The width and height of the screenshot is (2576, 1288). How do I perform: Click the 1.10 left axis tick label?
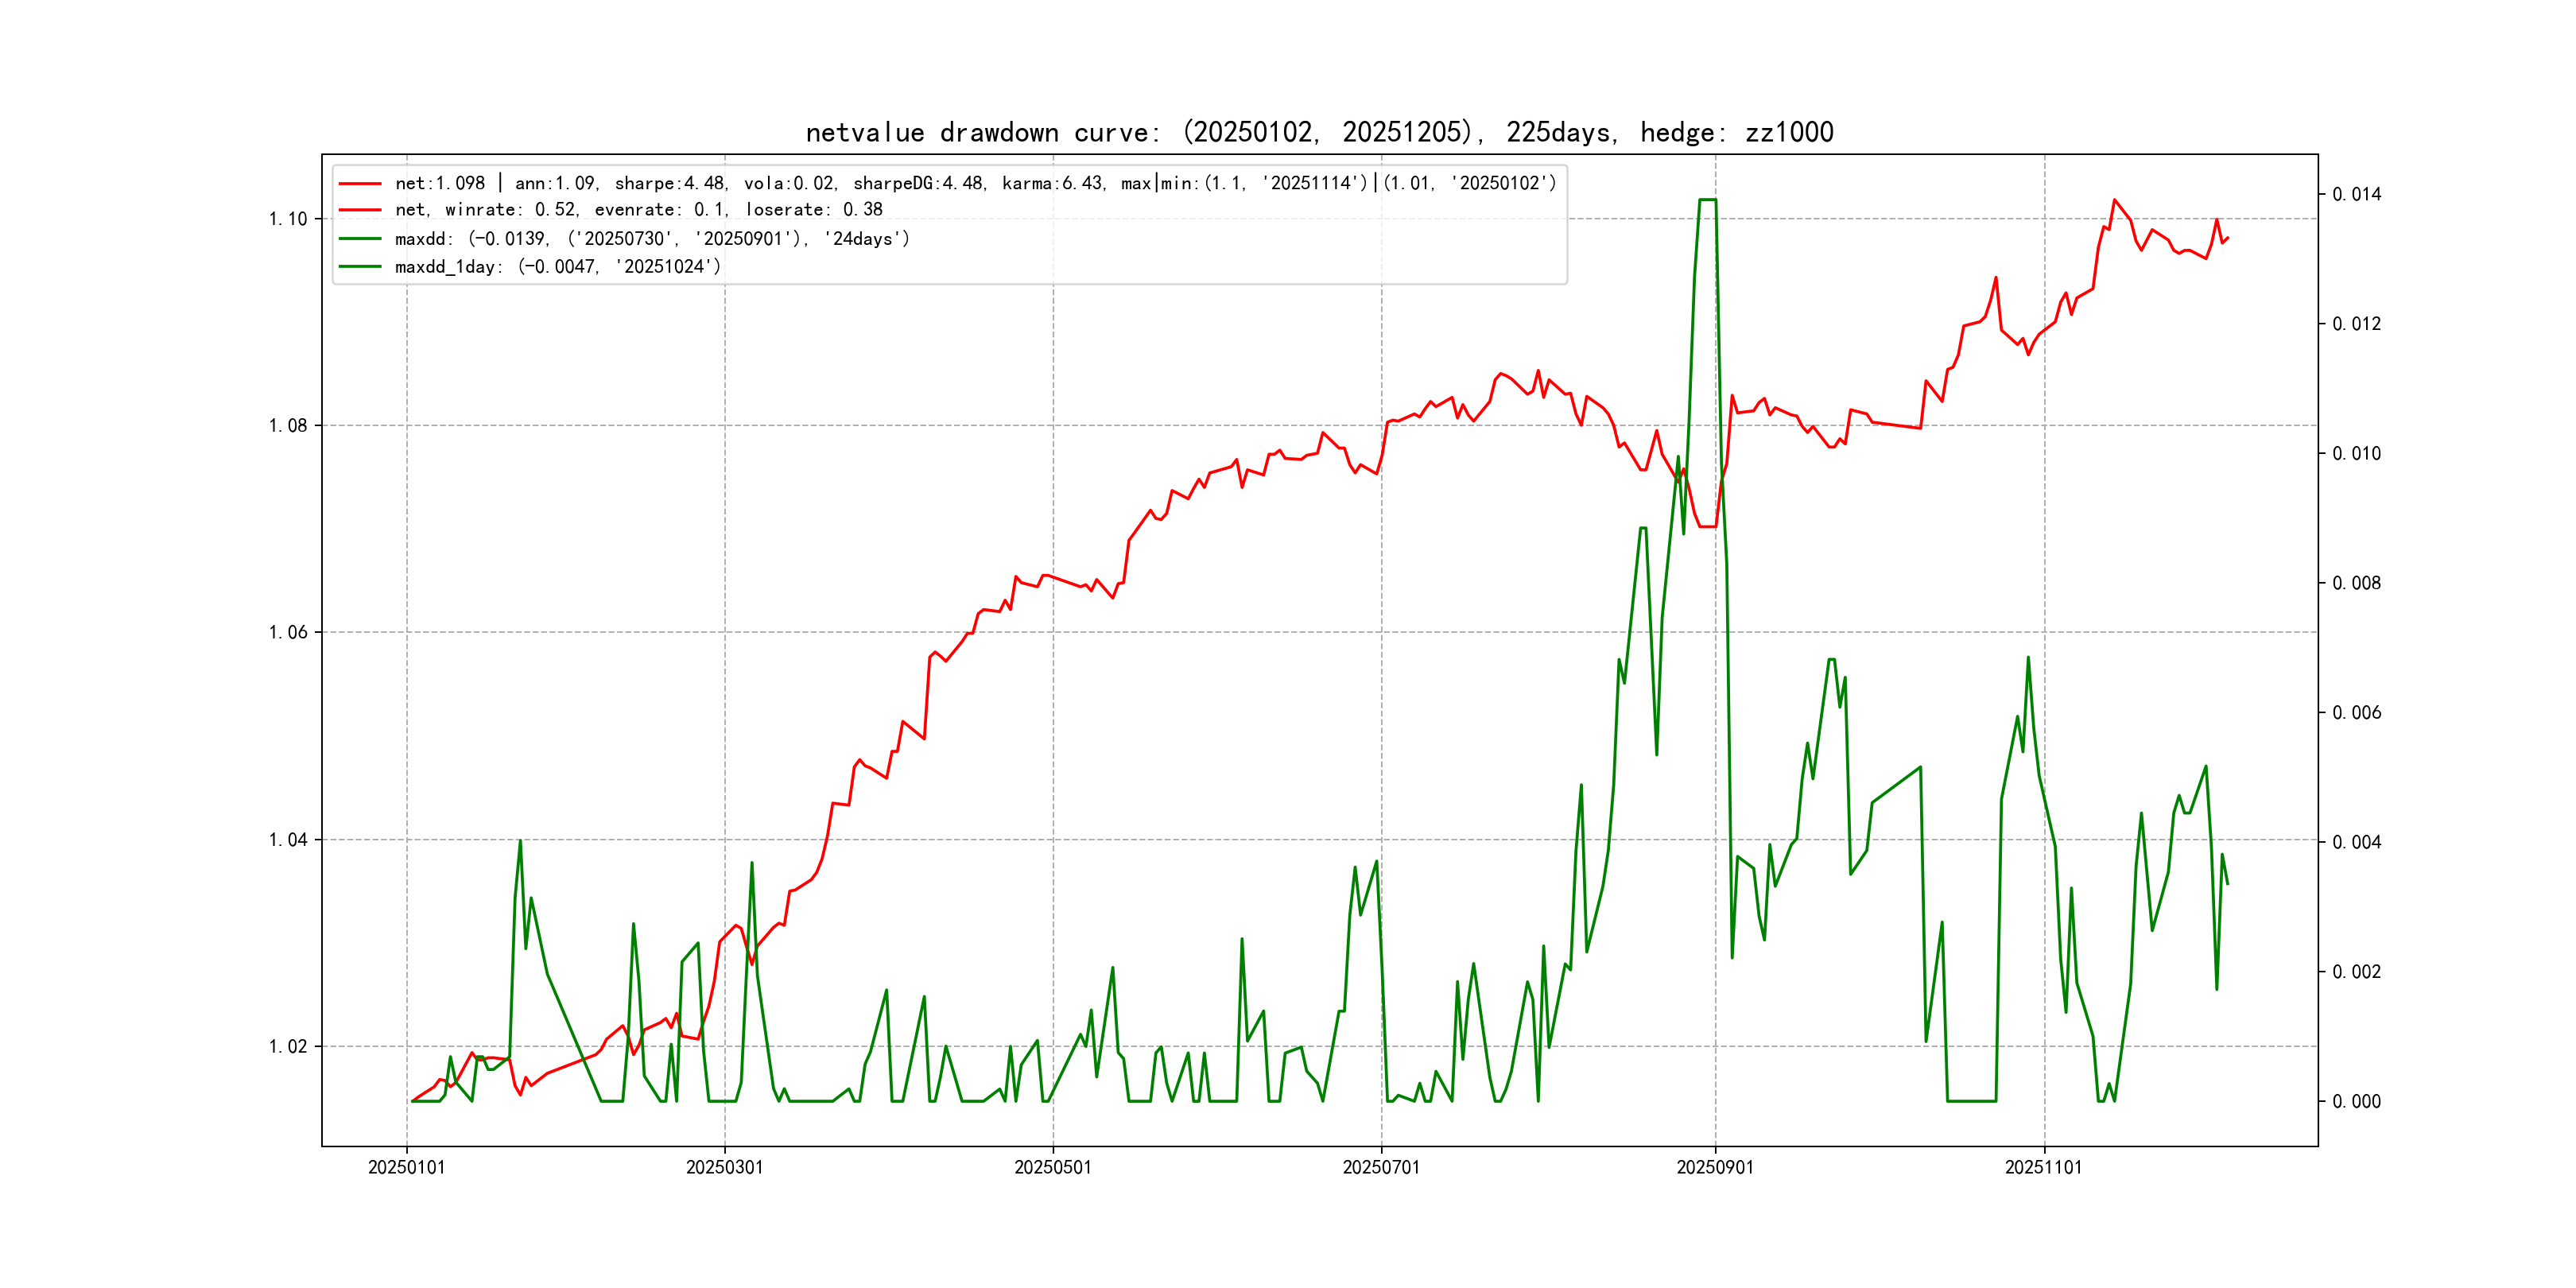click(288, 219)
